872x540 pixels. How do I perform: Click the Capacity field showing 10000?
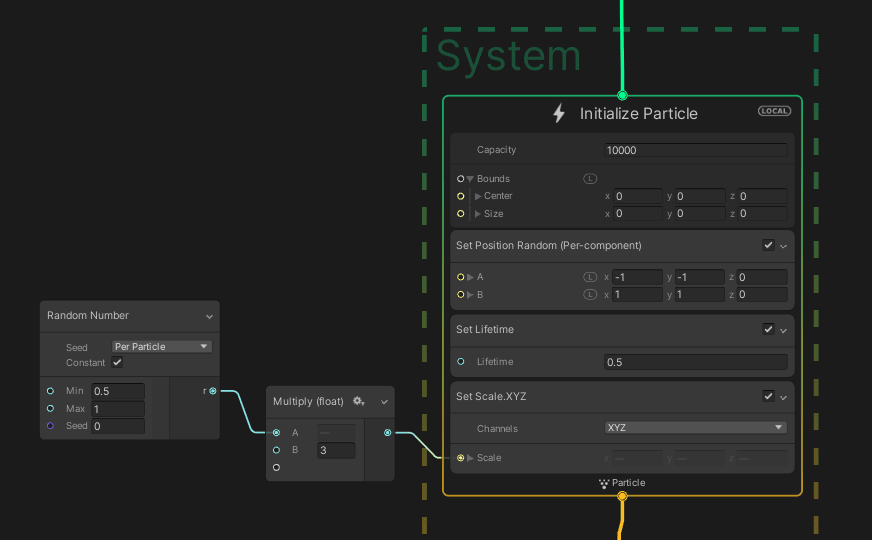(x=695, y=150)
